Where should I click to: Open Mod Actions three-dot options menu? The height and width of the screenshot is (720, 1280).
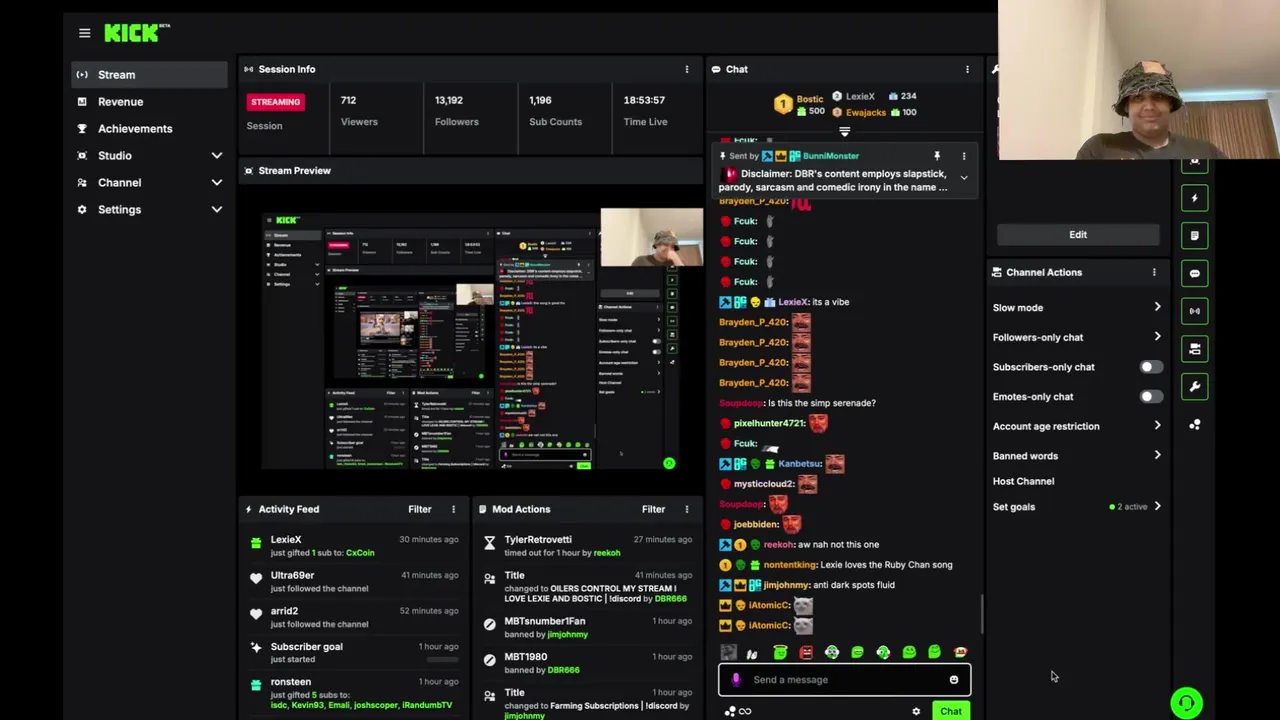686,509
